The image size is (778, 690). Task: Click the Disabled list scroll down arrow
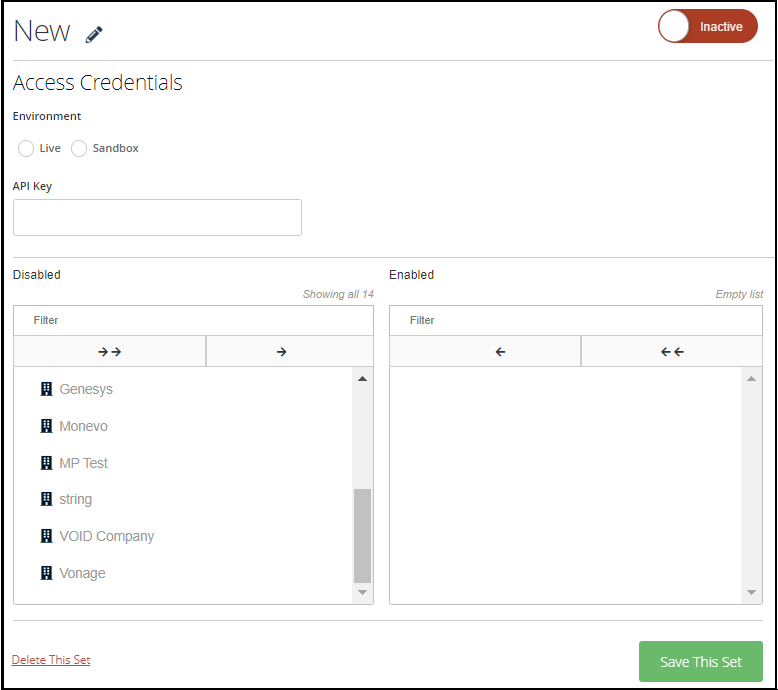coord(362,592)
